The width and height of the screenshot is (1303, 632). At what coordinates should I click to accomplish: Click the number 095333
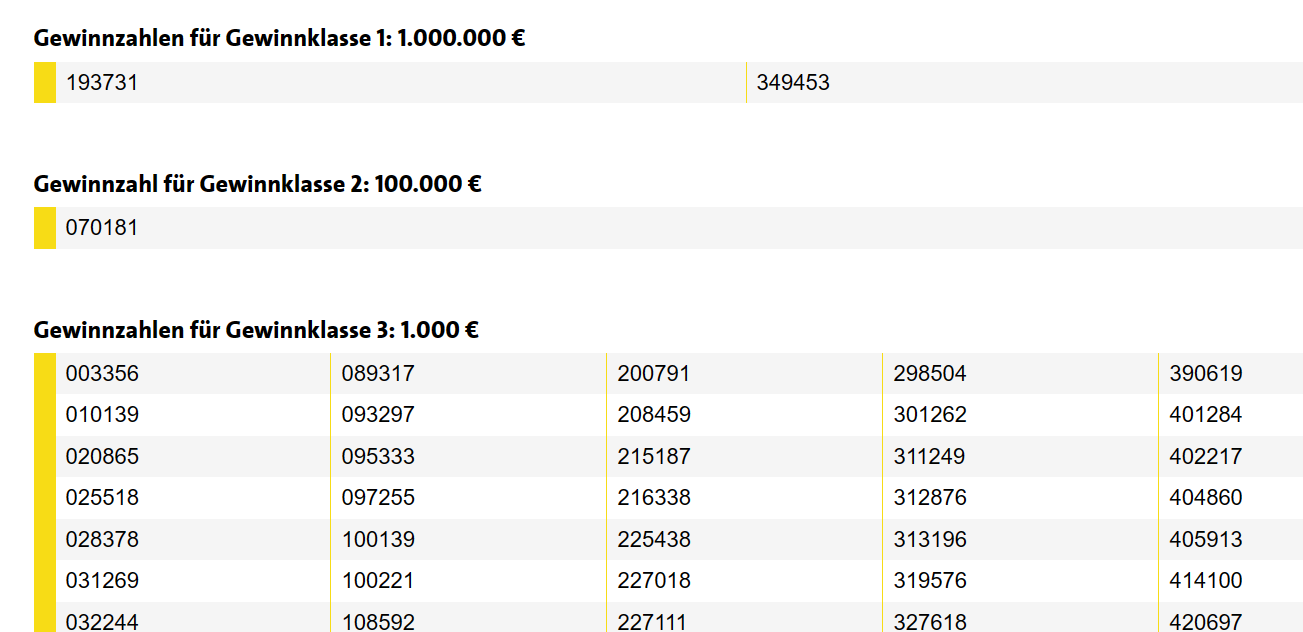tap(378, 457)
